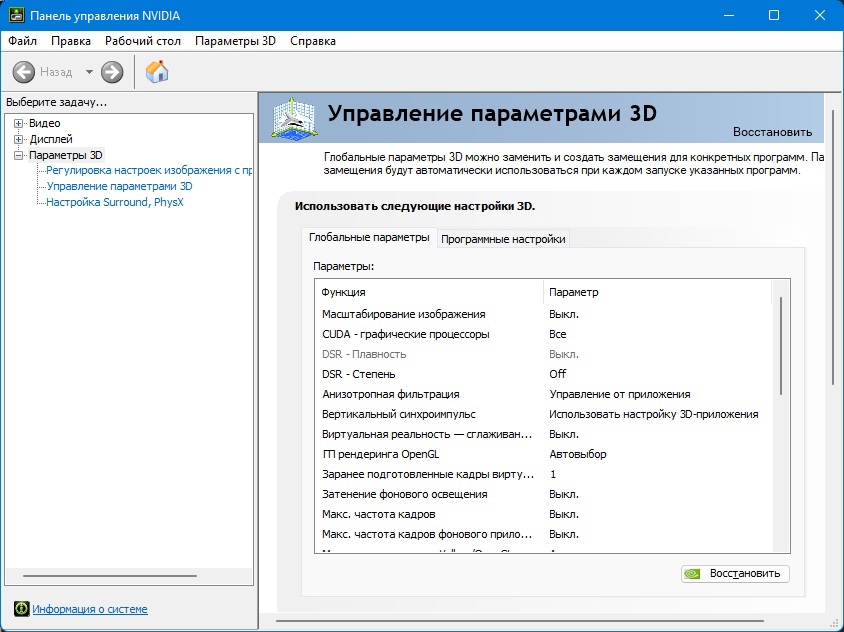Click the settings list vertical scrollbar

click(x=780, y=416)
